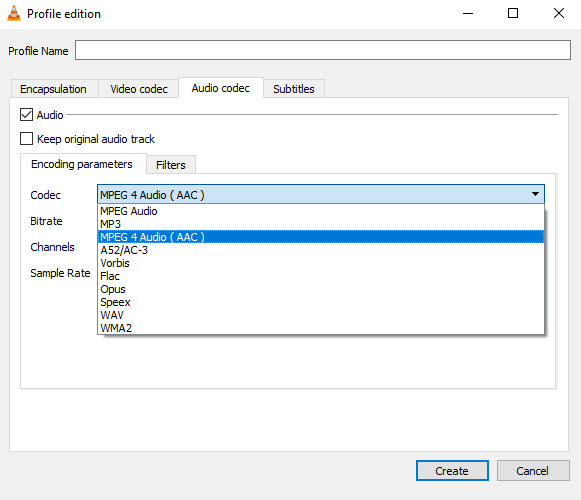
Task: Click the Bitrate label
Action: [x=46, y=221]
